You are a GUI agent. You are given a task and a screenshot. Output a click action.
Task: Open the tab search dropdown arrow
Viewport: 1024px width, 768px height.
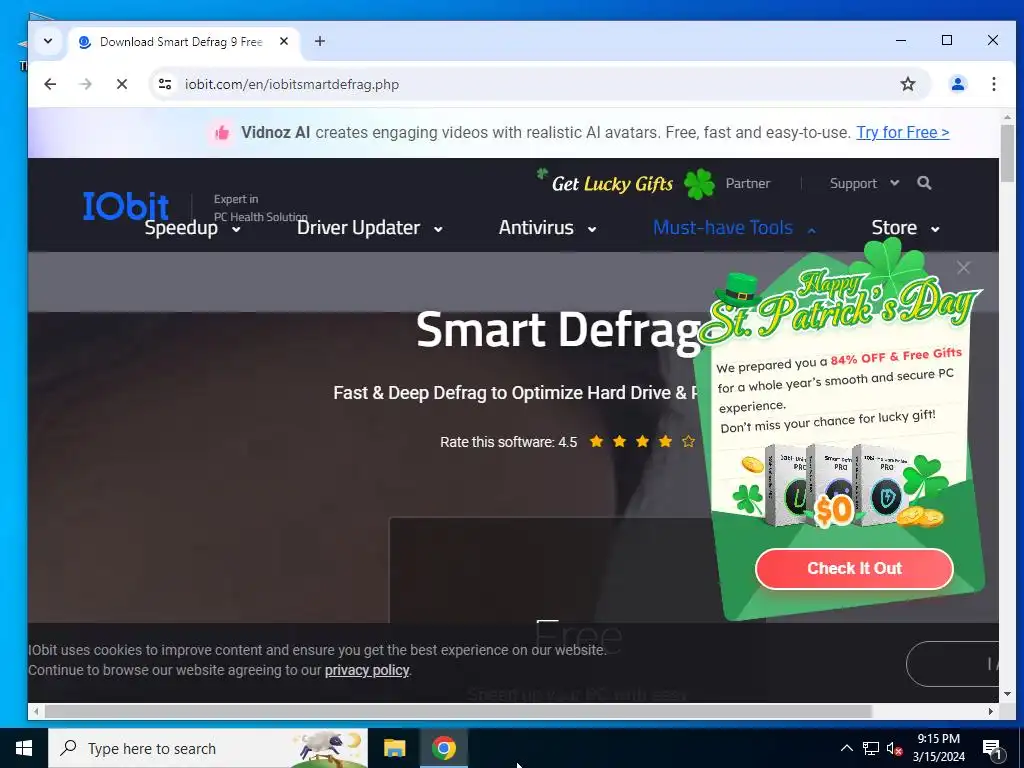click(x=48, y=41)
